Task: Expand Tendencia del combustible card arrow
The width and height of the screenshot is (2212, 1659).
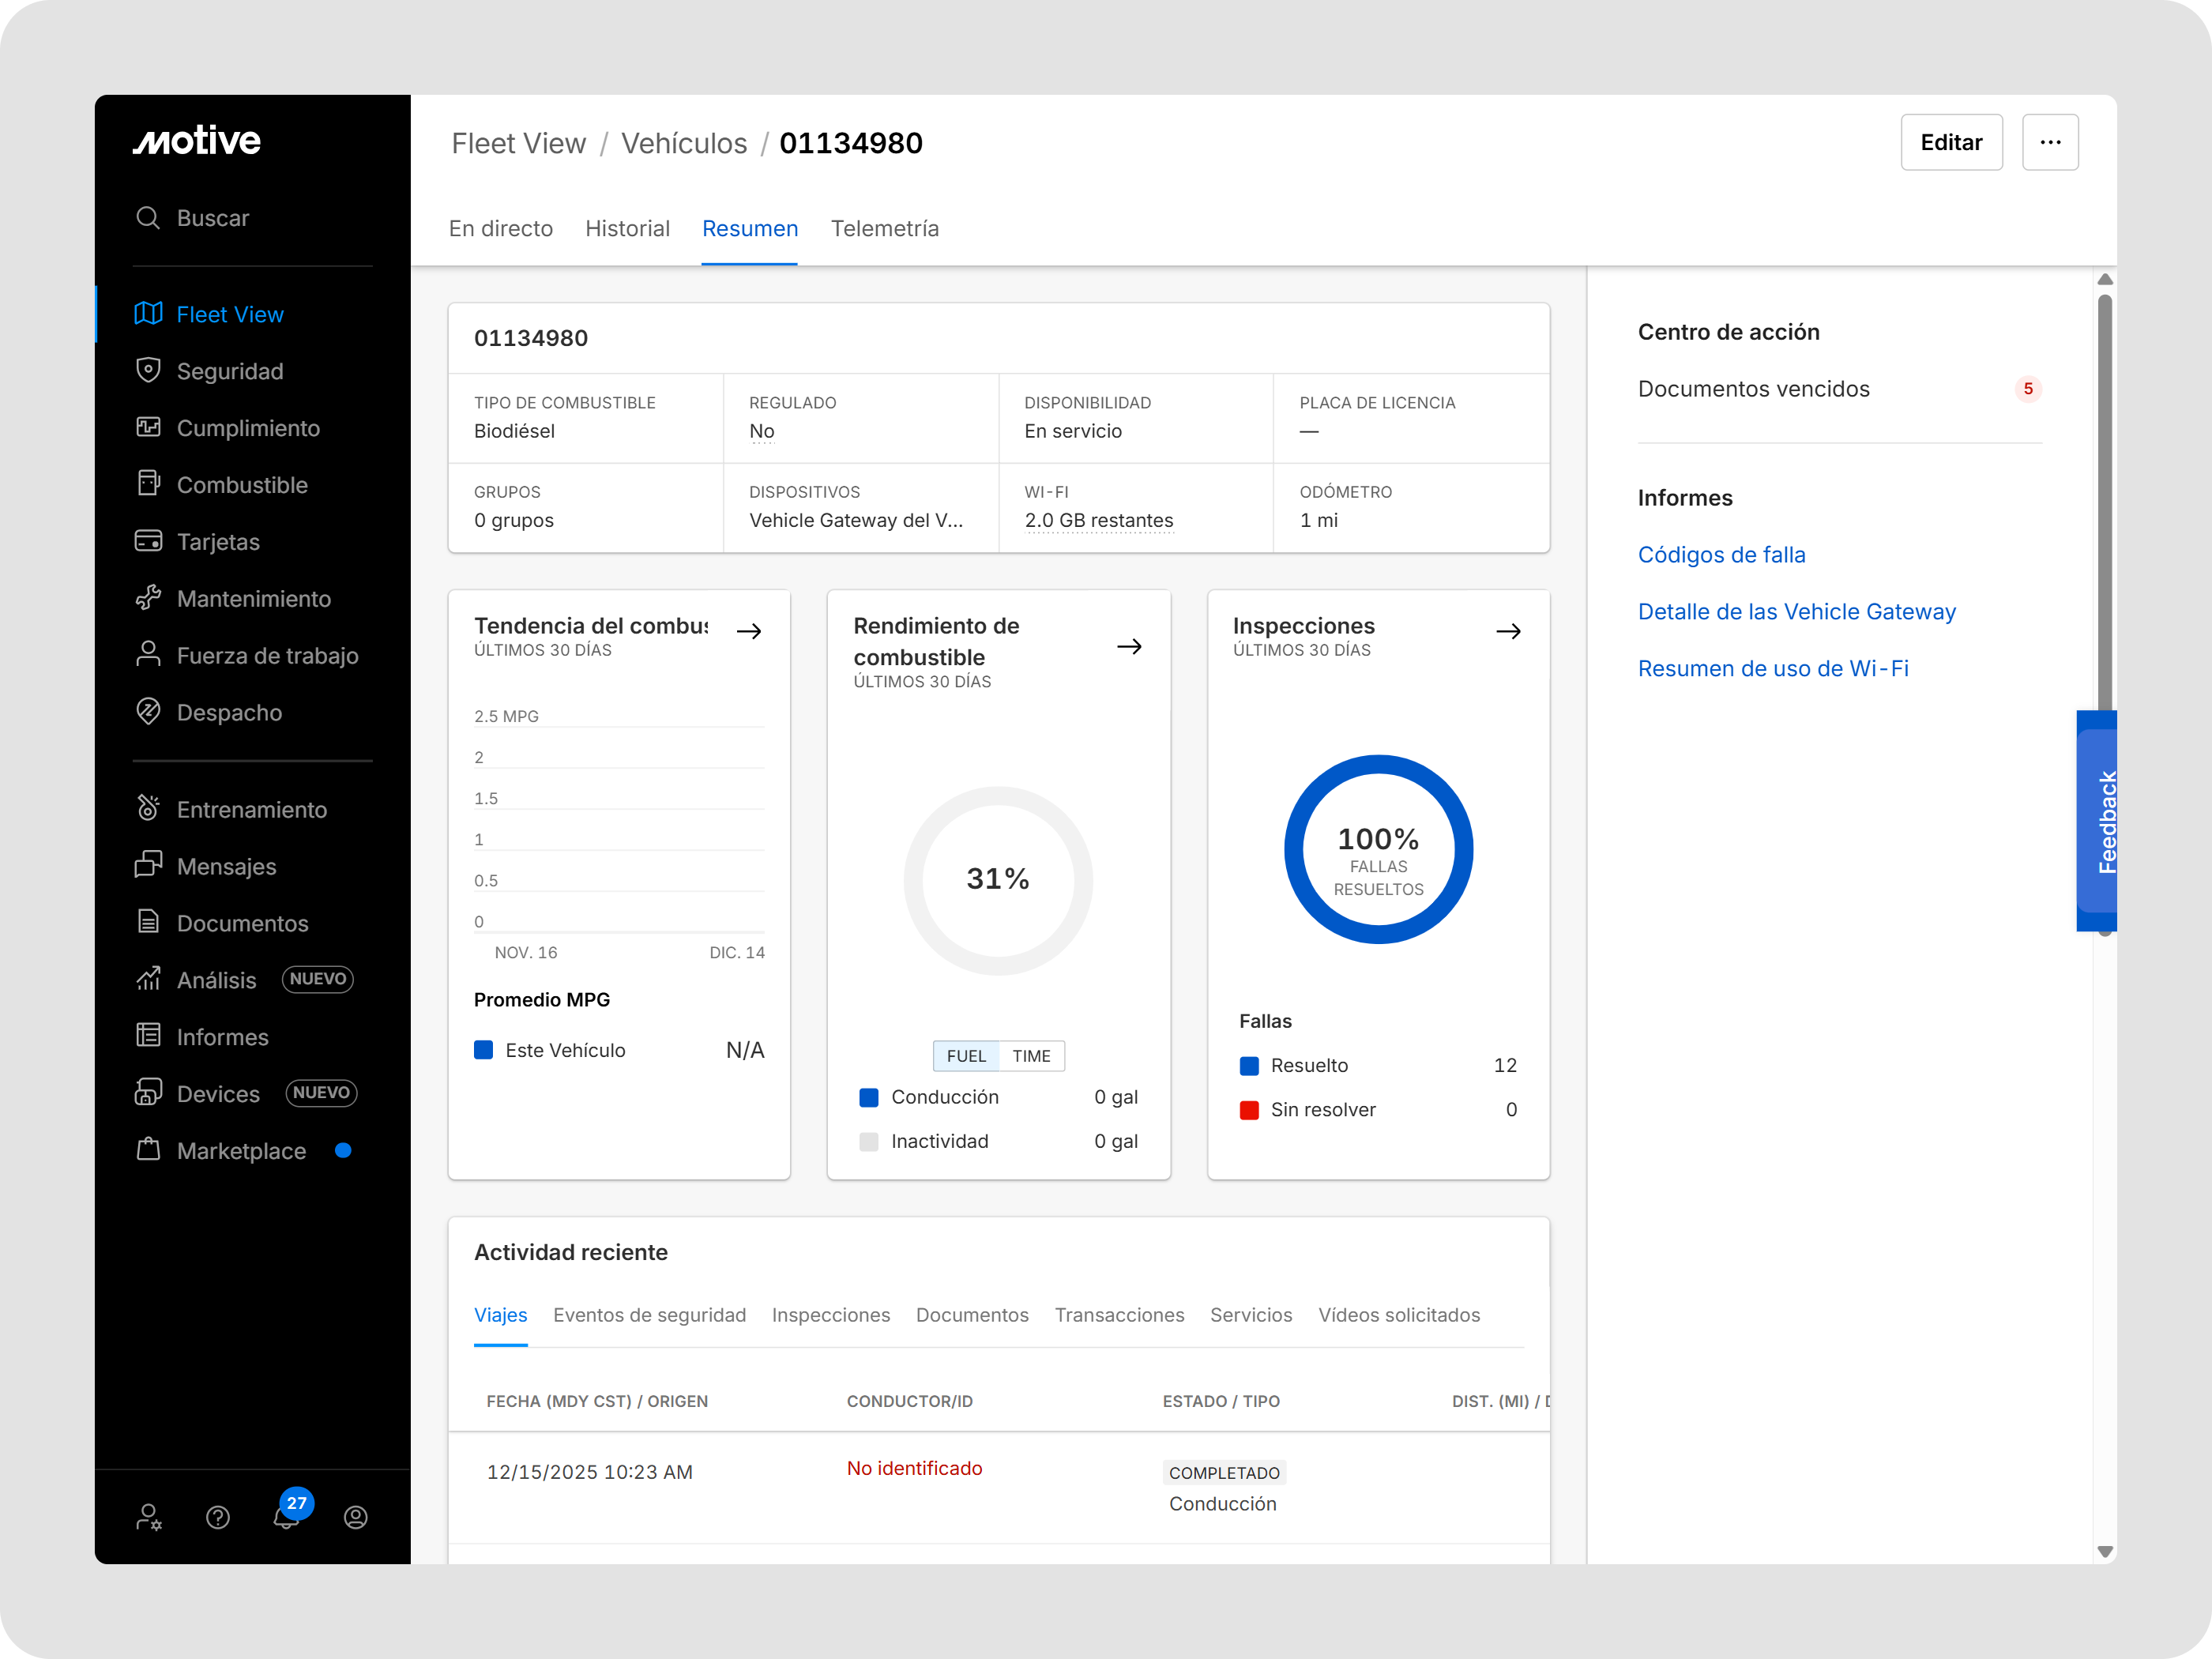Action: click(749, 631)
